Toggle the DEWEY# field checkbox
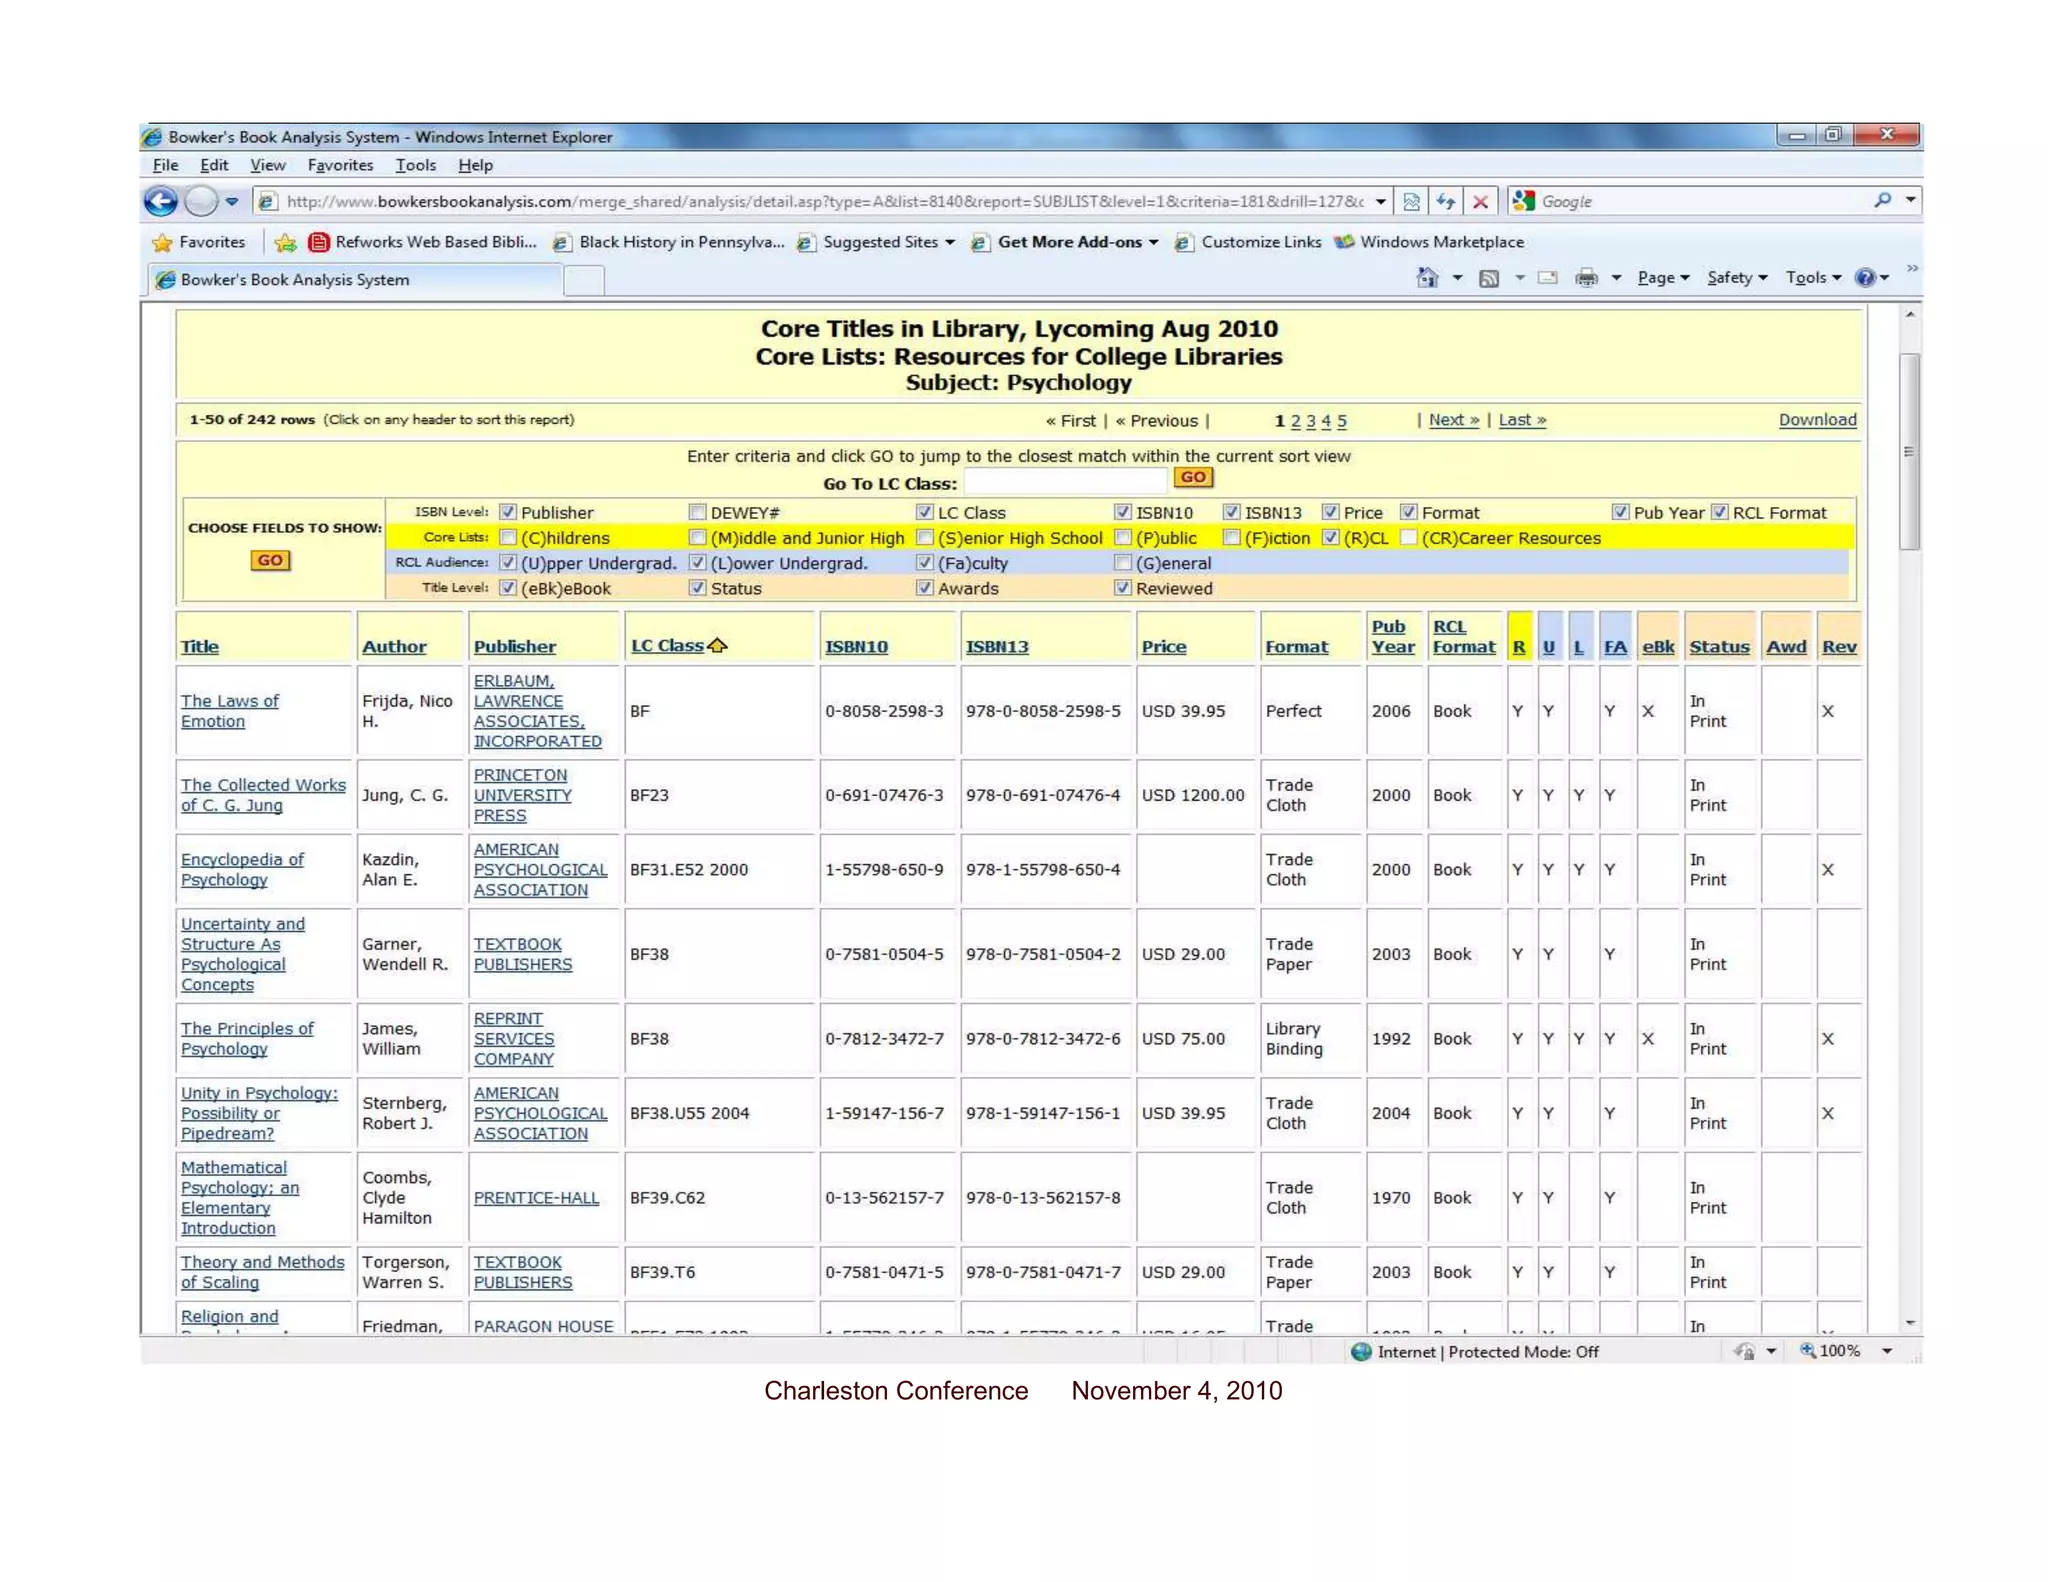The width and height of the screenshot is (2048, 1582). click(698, 512)
